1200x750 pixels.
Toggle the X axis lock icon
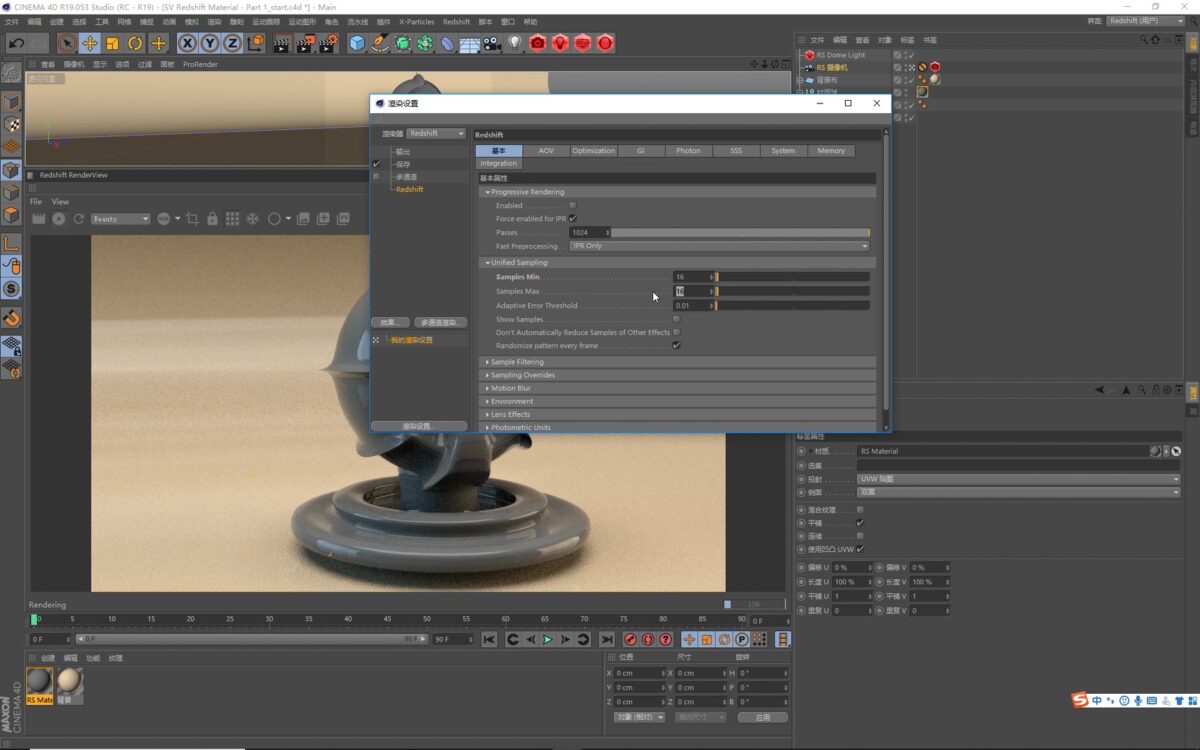pos(187,43)
